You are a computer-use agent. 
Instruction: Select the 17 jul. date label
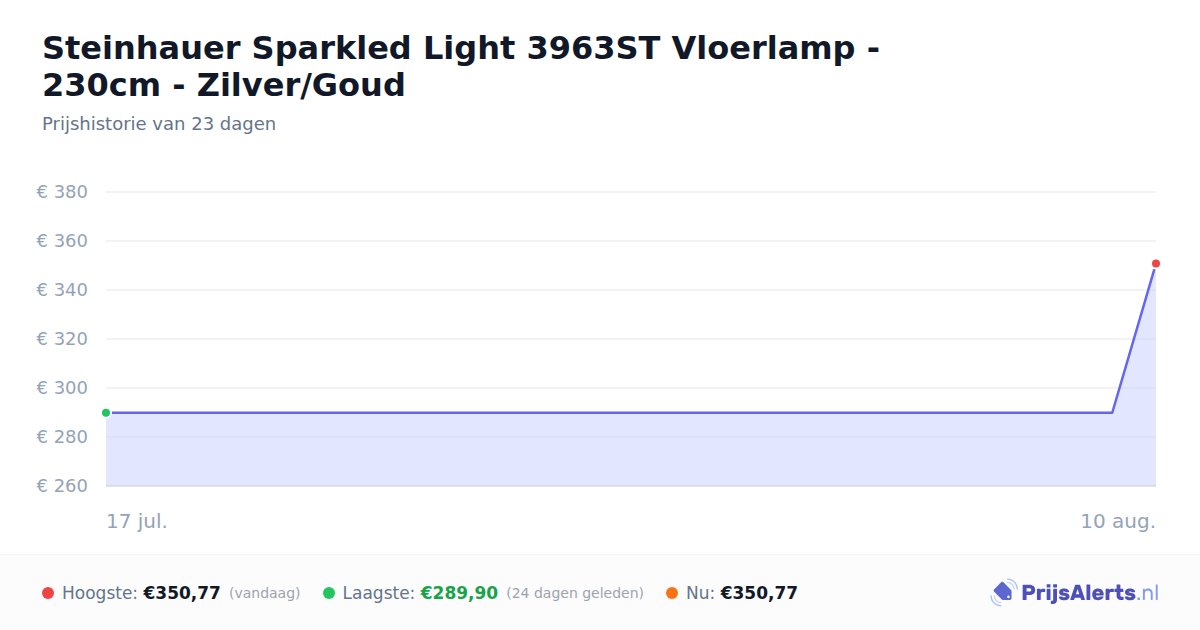coord(137,521)
